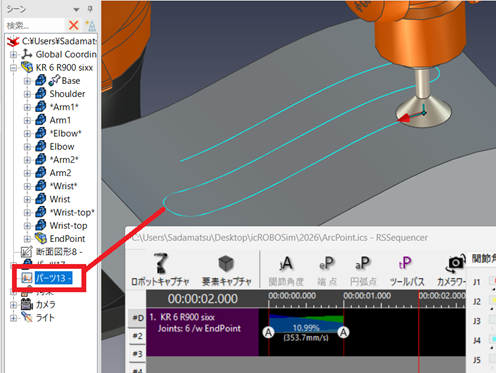Click the Base part icon
This screenshot has height=373, width=496.
(x=41, y=80)
